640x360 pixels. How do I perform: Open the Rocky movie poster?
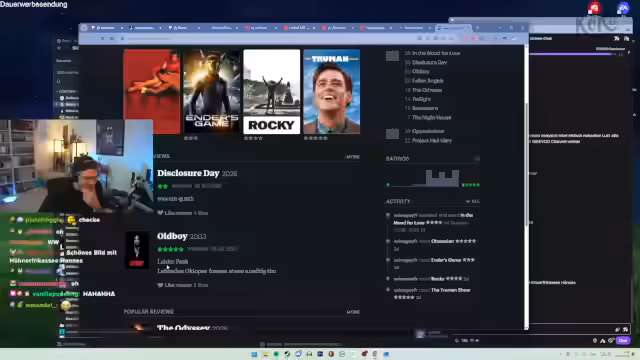pyautogui.click(x=271, y=91)
